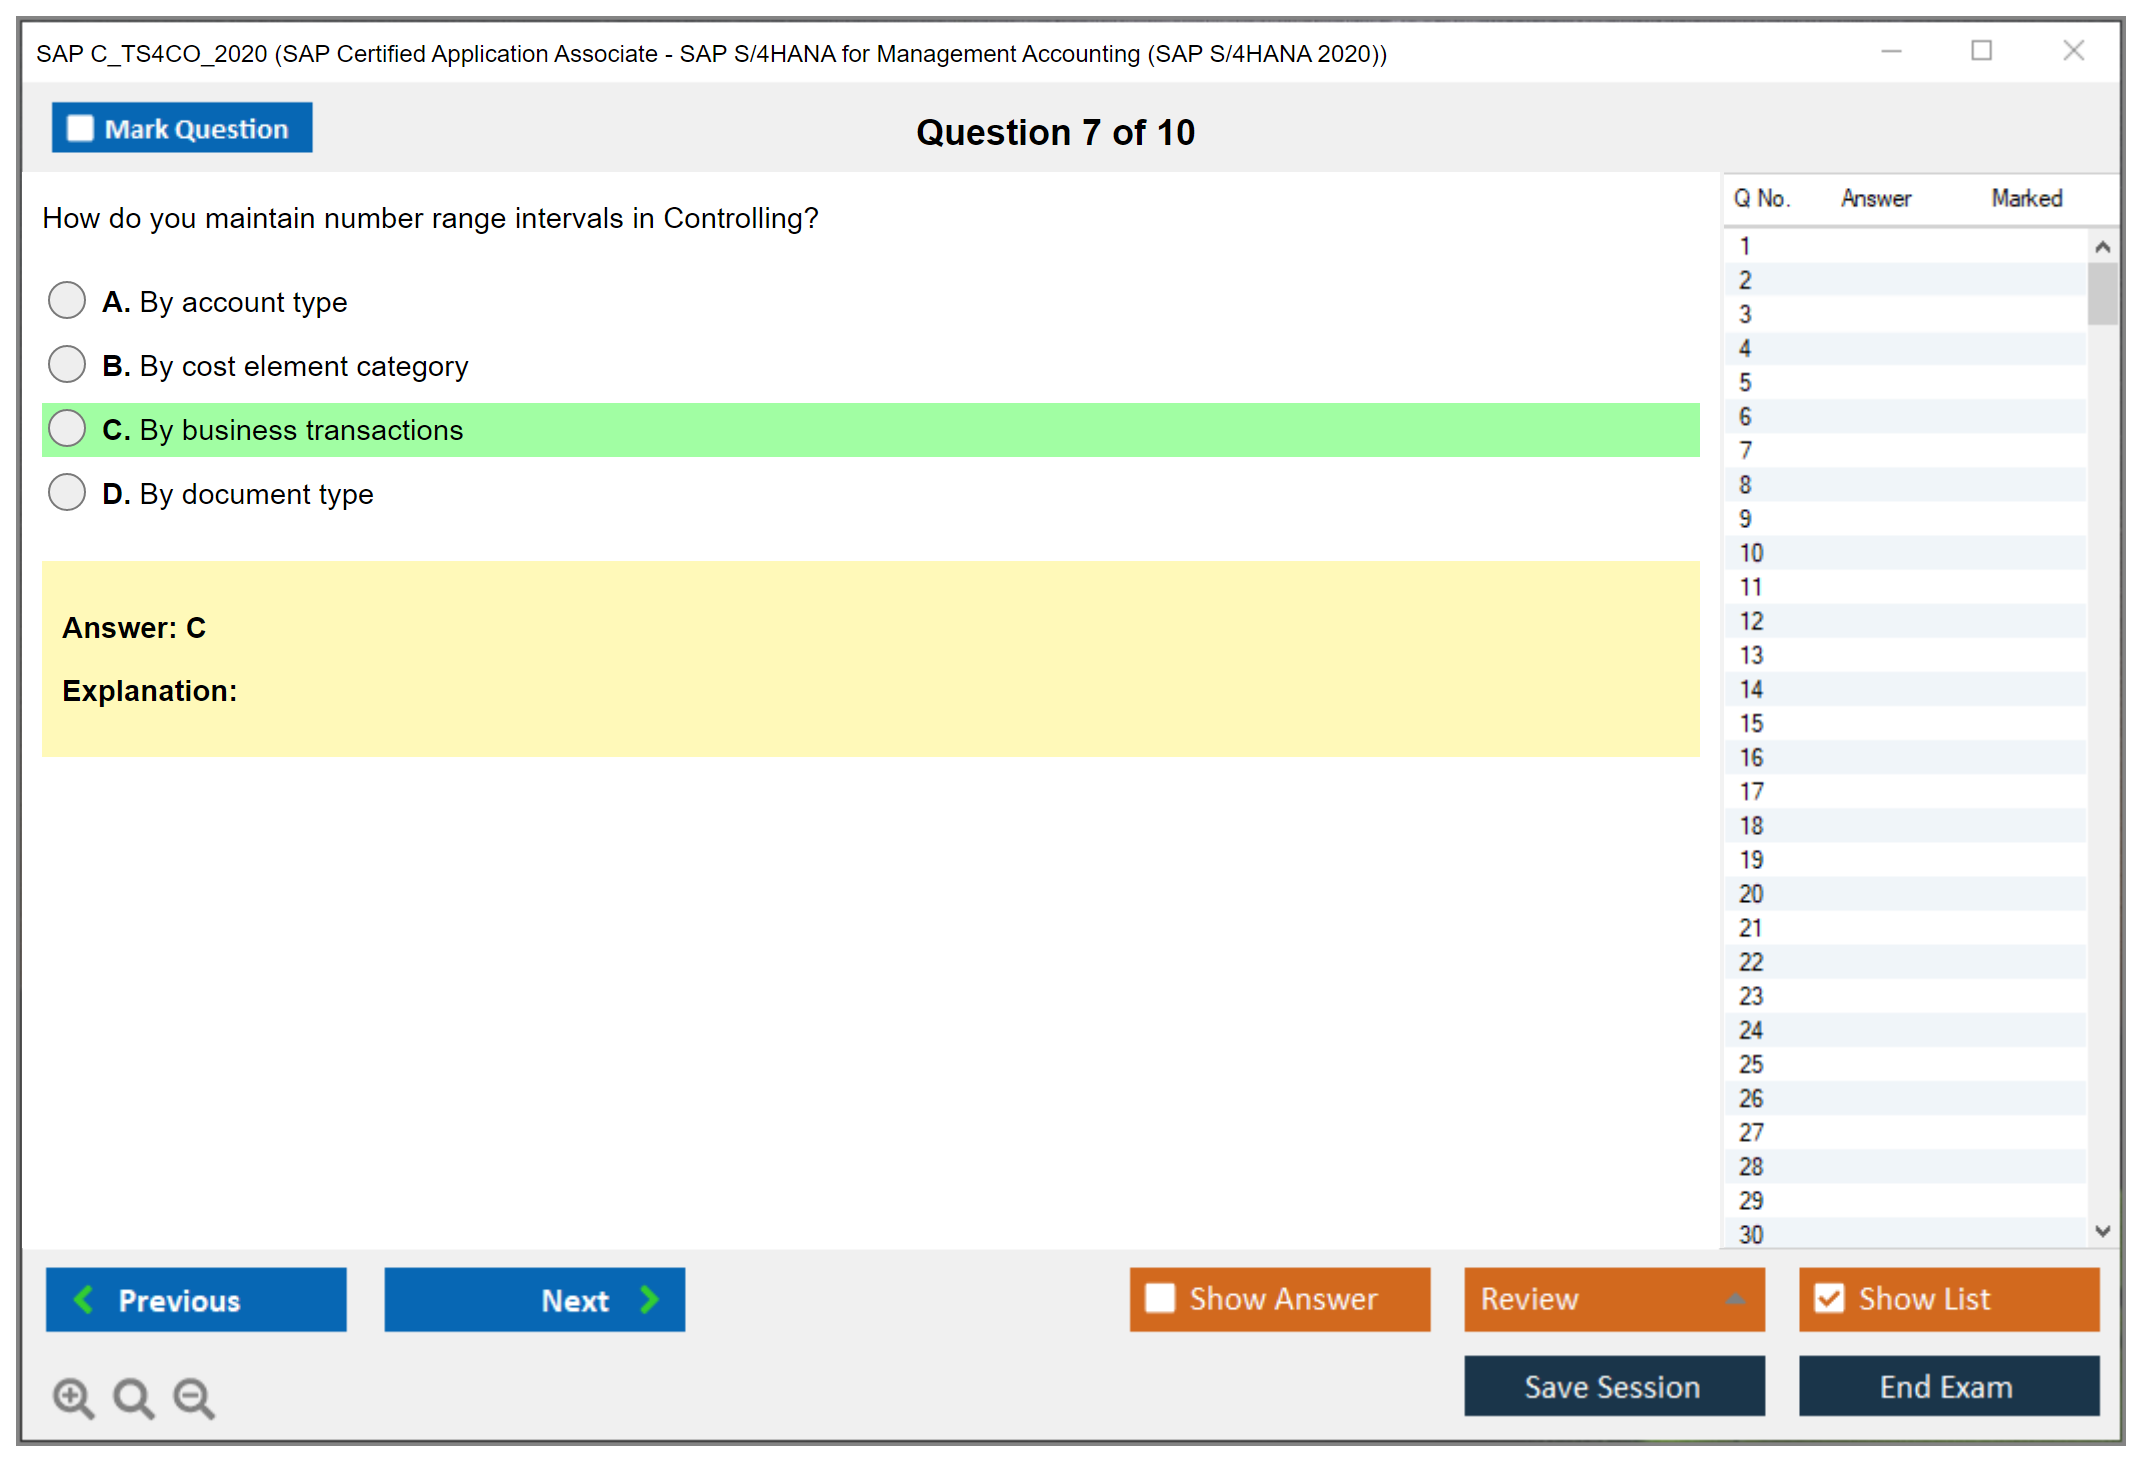Pick option D By document type
This screenshot has width=2150, height=1470.
67,492
